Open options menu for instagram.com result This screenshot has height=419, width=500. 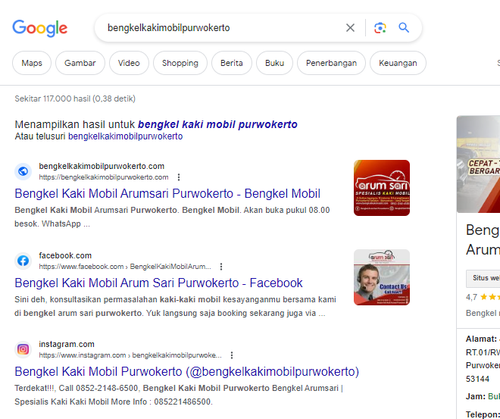[232, 355]
